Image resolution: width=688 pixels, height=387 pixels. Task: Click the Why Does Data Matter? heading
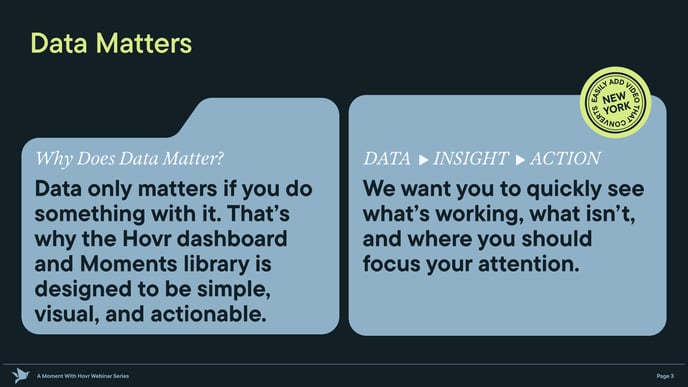[129, 158]
